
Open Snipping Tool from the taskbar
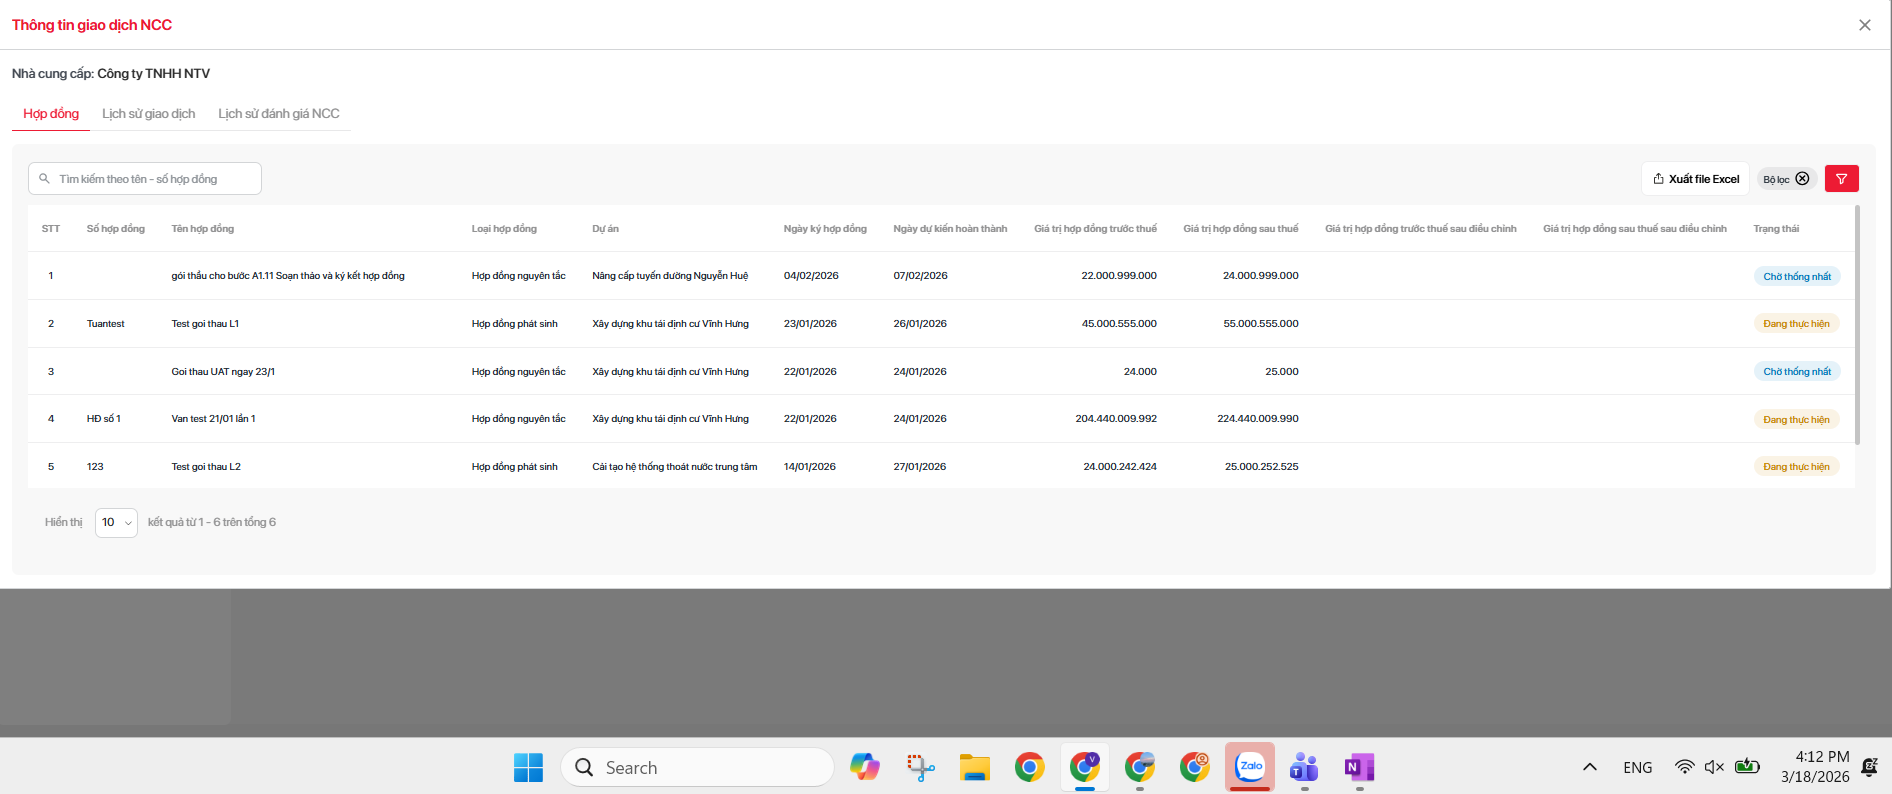coord(920,767)
